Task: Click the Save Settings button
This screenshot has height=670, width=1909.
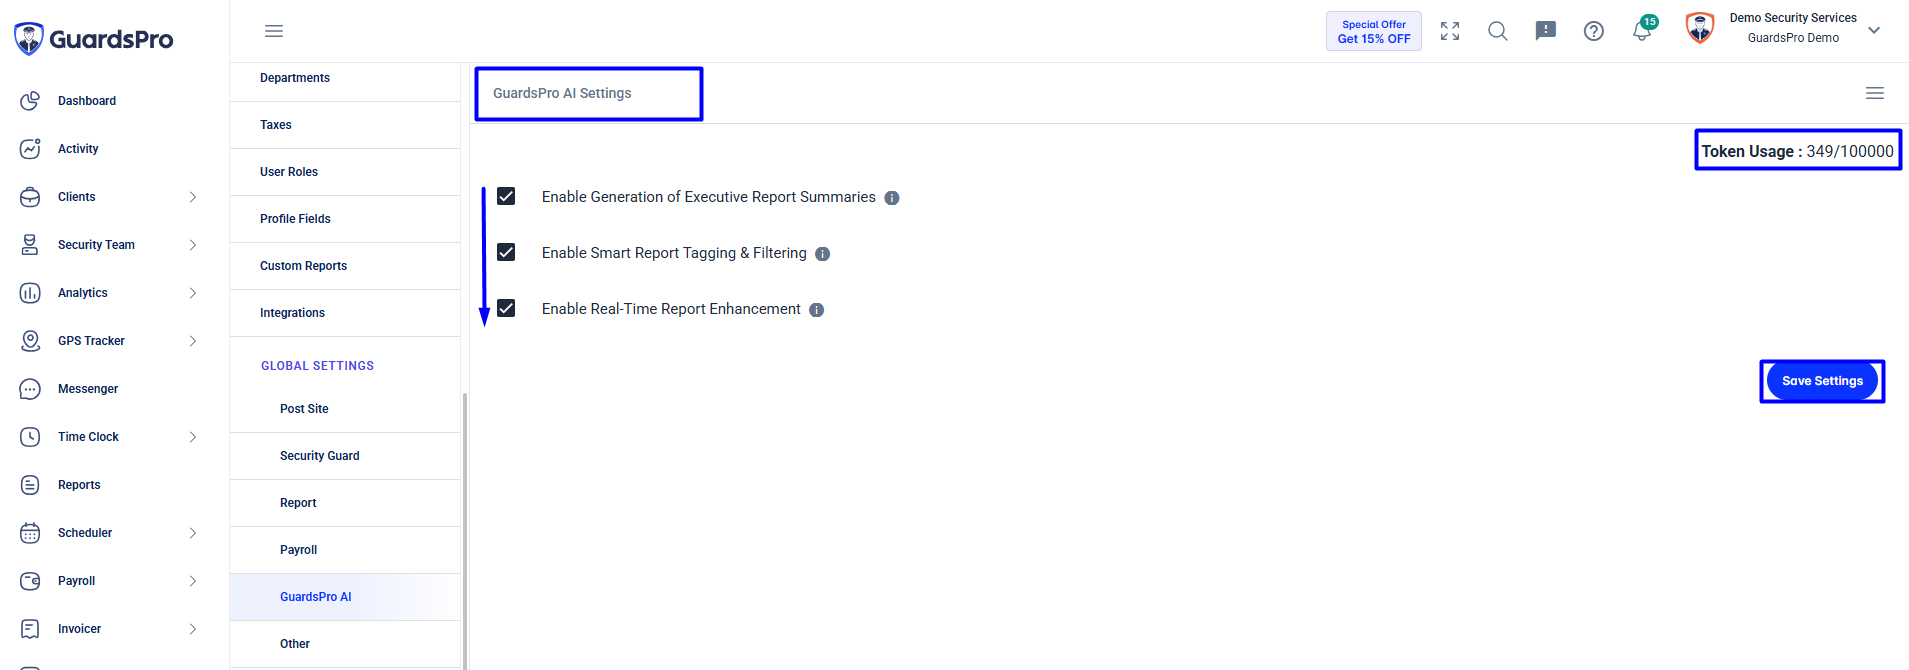Action: [1822, 381]
